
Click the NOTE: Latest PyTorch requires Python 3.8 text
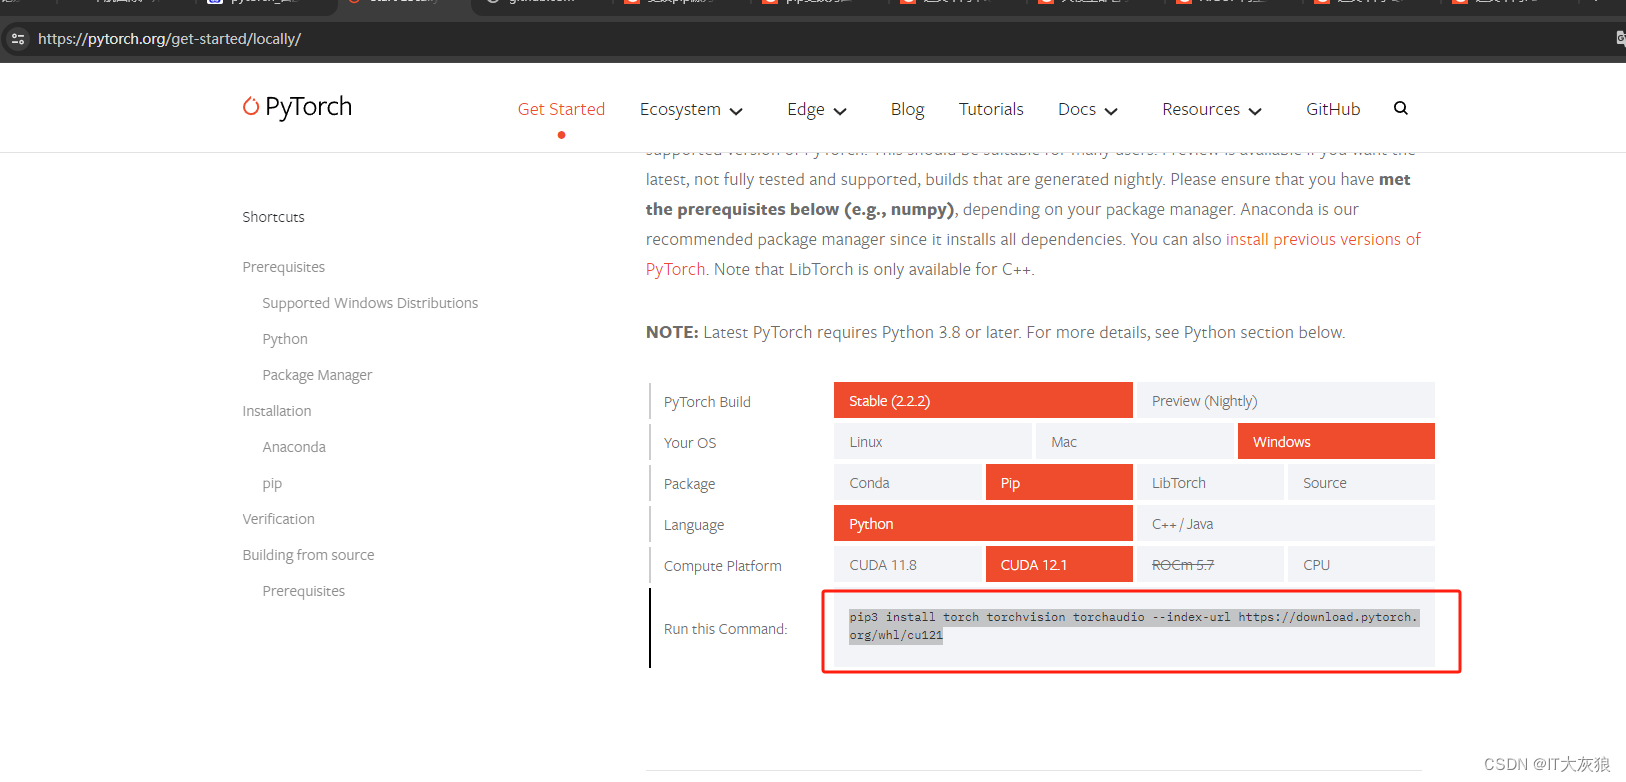995,332
